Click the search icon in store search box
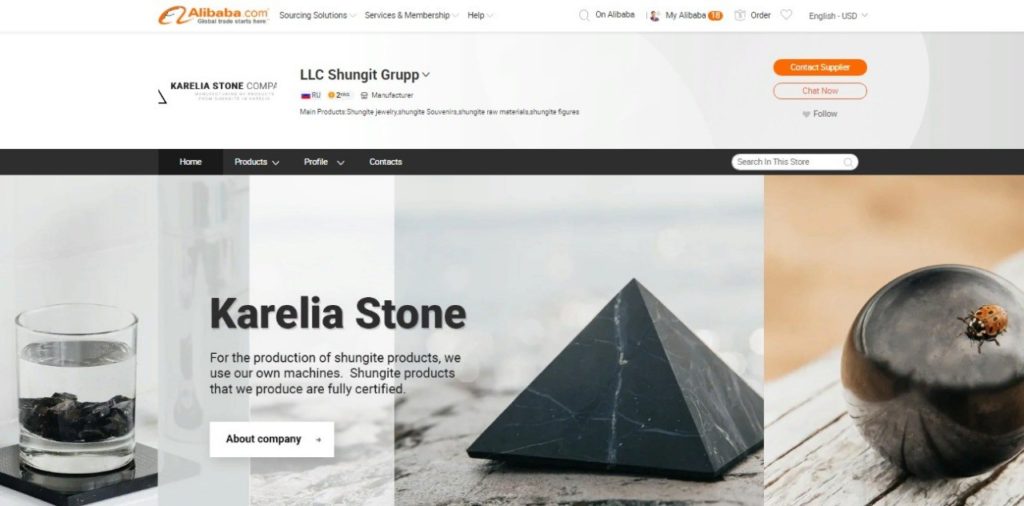Screen dimensions: 1024x506 click(x=848, y=162)
